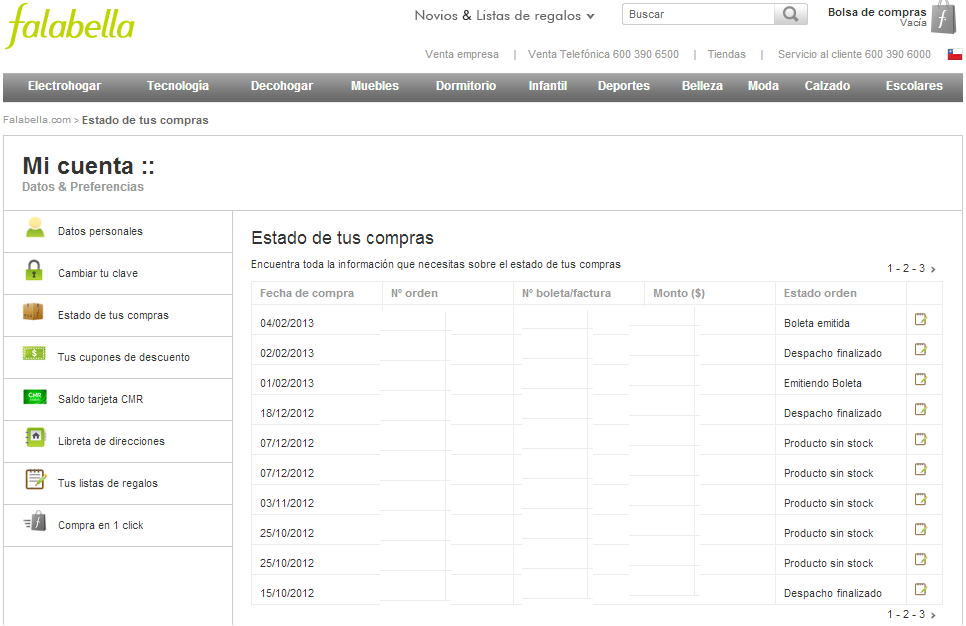966x626 pixels.
Task: Click the Datos personales person icon
Action: point(35,227)
